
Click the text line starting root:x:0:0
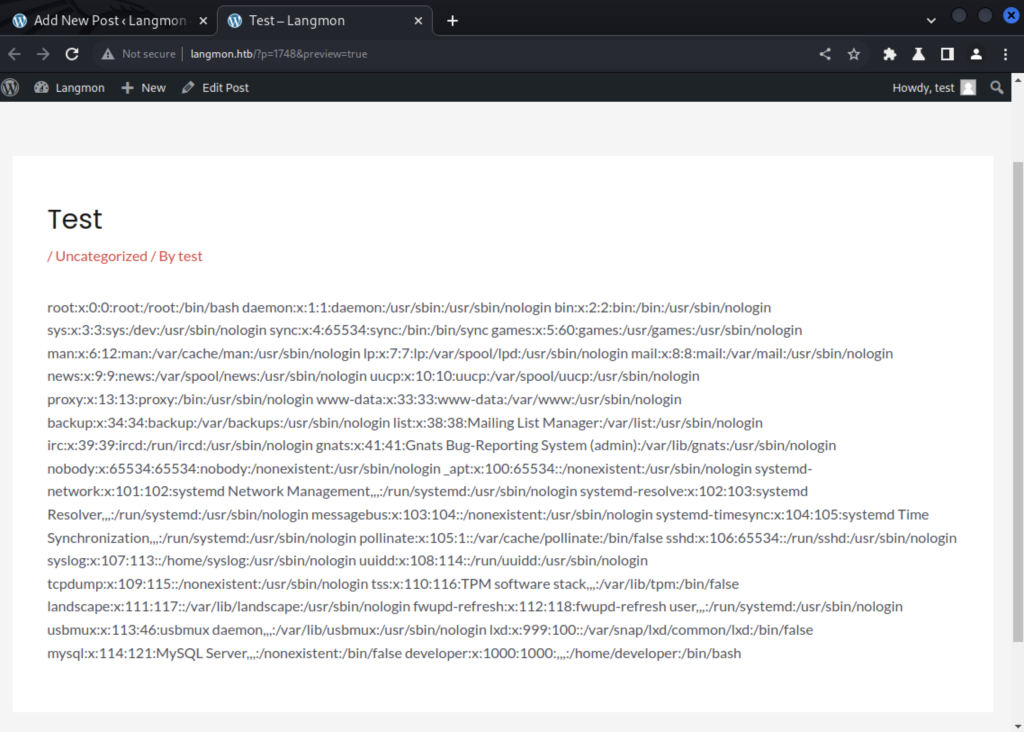(x=409, y=308)
